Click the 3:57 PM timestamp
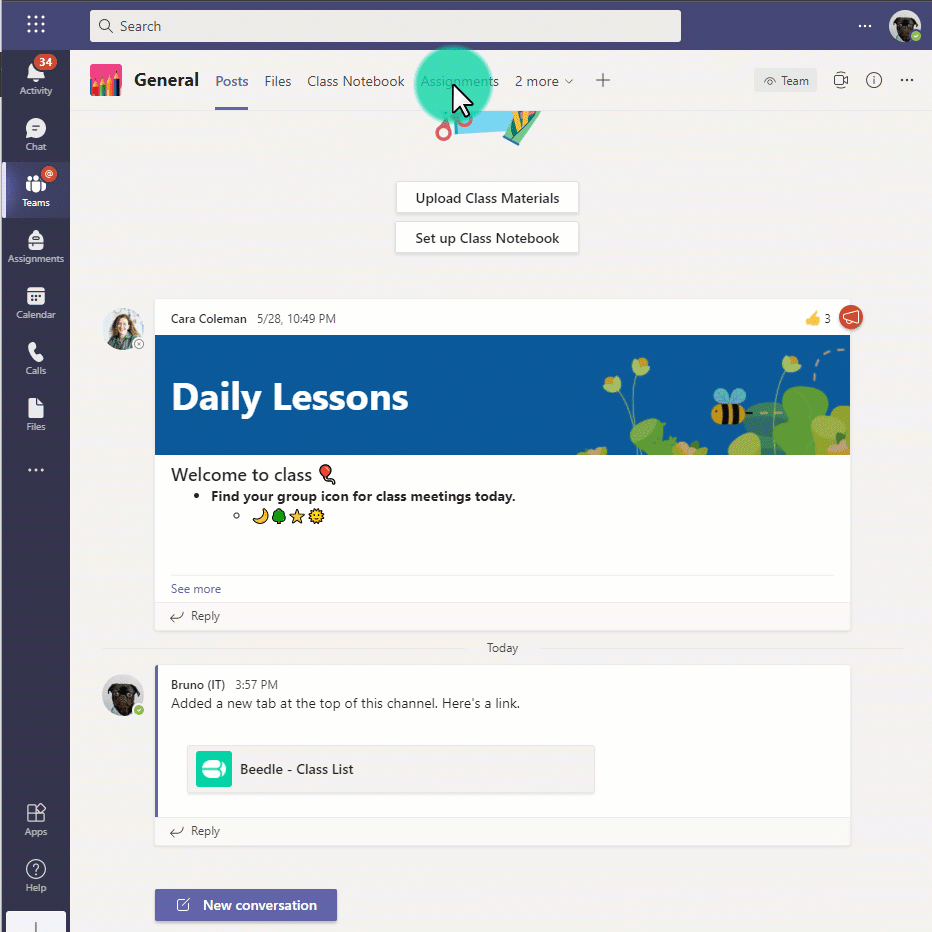The image size is (932, 932). point(256,685)
